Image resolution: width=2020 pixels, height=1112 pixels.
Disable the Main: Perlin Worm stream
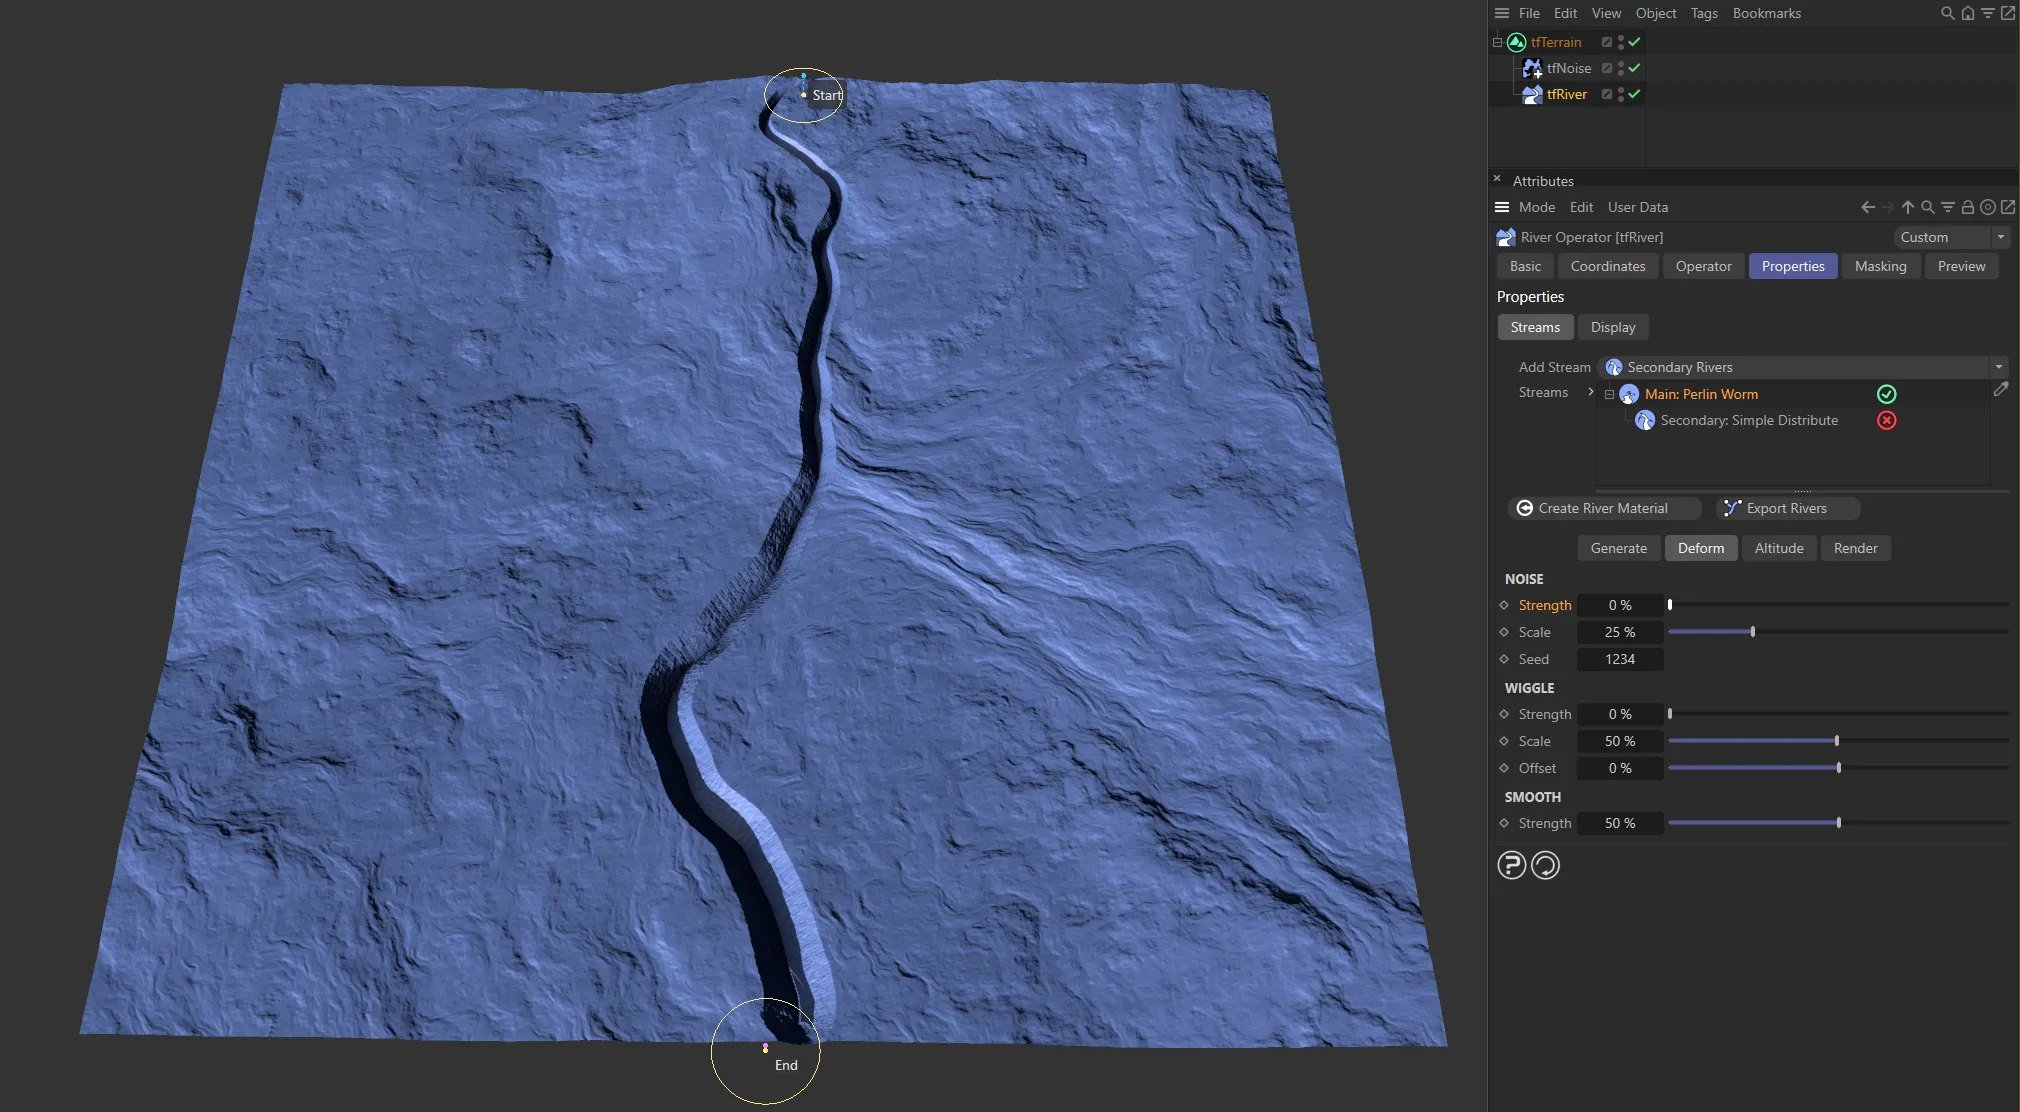1886,394
